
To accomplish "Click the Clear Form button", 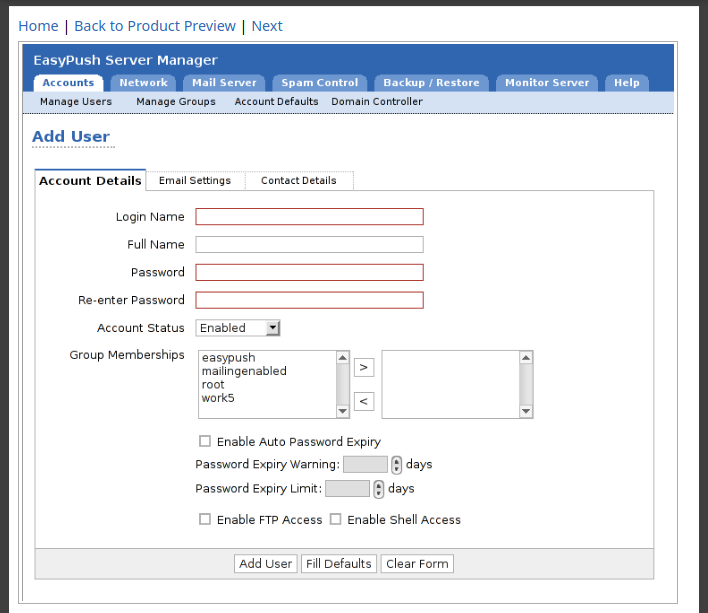I will pos(417,564).
